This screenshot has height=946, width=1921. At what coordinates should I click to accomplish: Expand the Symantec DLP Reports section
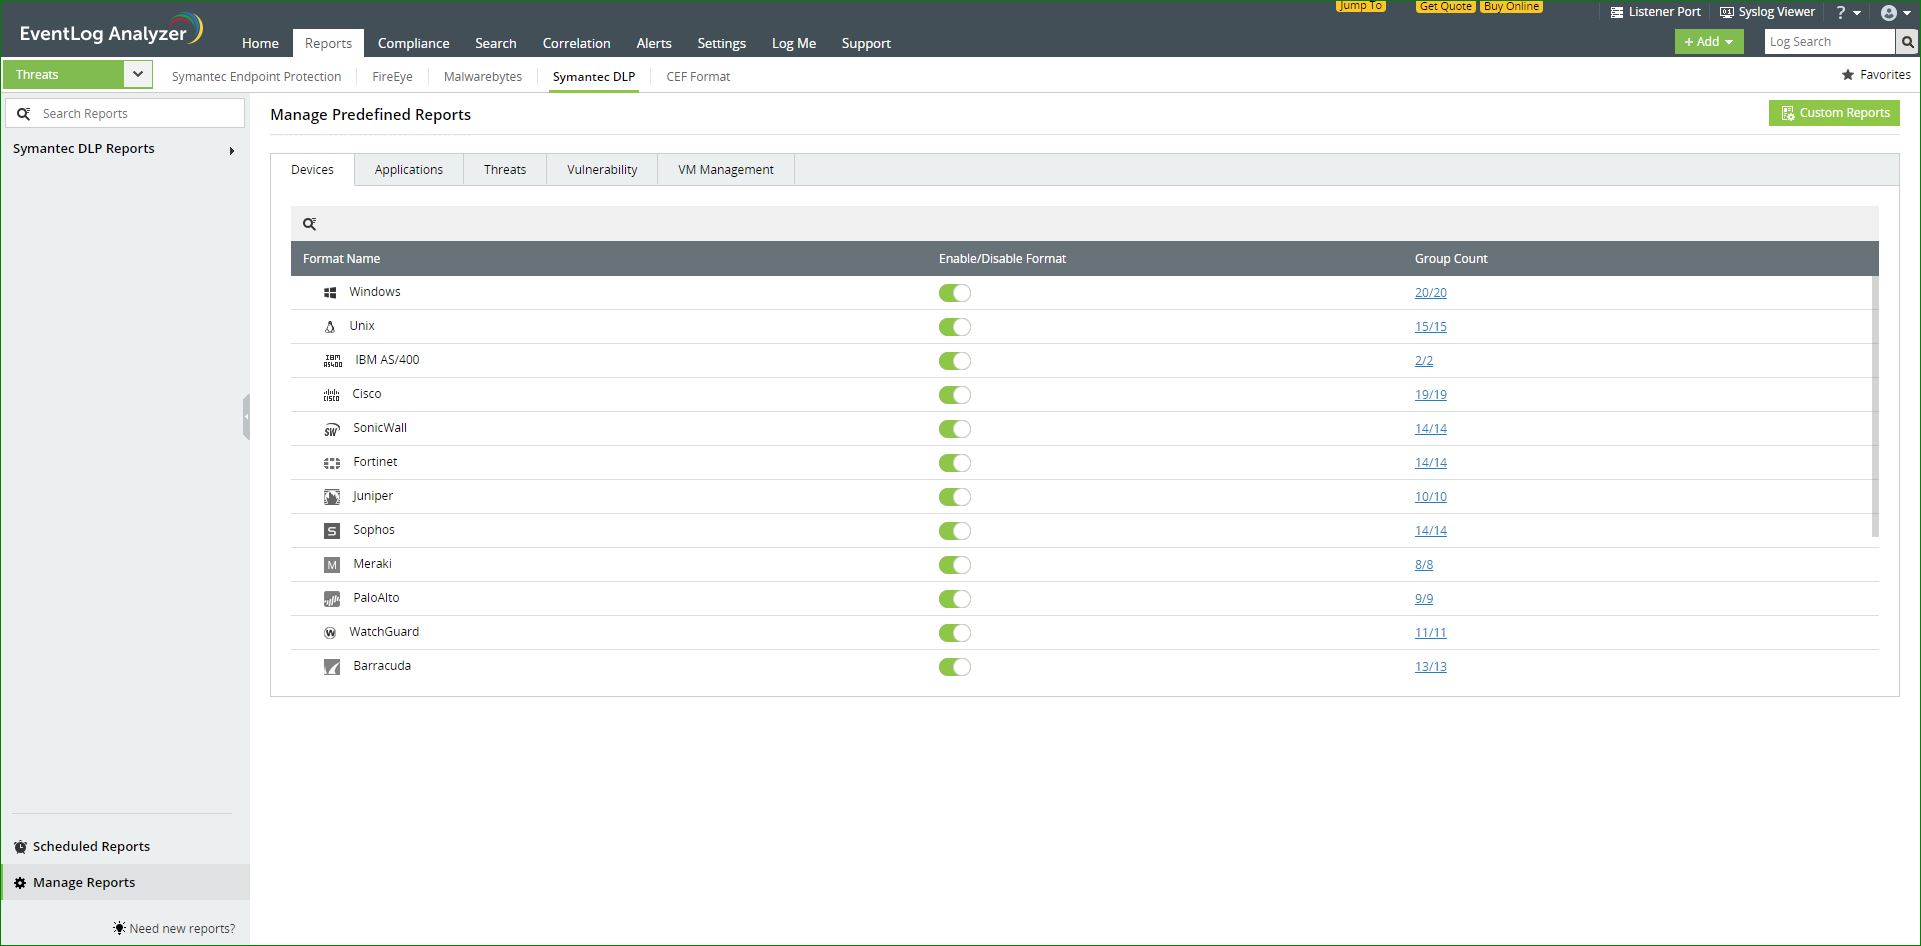pos(232,150)
